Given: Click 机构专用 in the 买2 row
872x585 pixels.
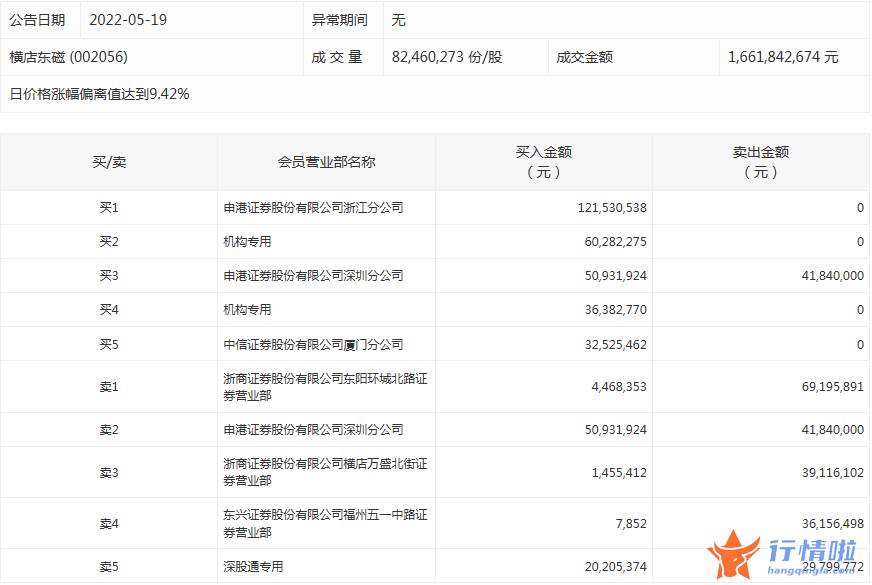Looking at the screenshot, I should pos(247,241).
